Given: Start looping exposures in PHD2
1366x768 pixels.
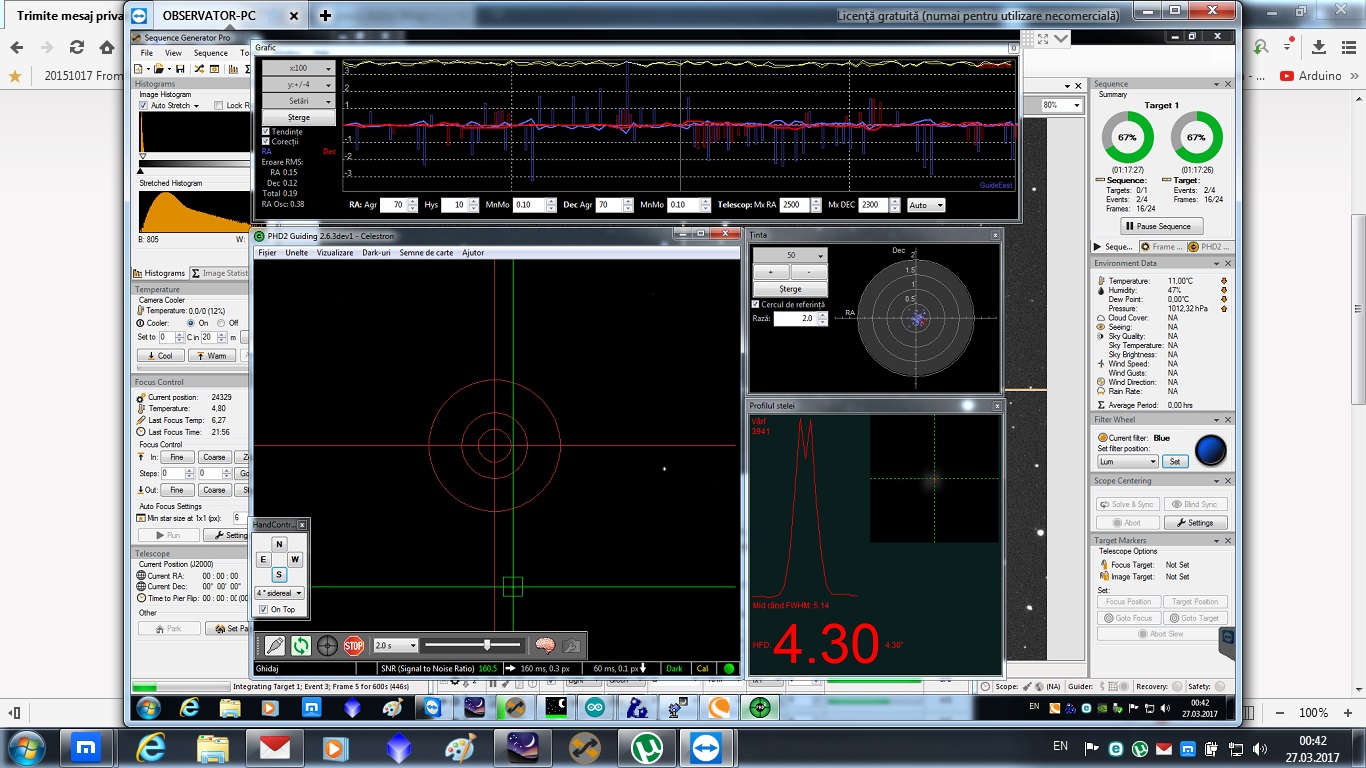Looking at the screenshot, I should click(301, 645).
